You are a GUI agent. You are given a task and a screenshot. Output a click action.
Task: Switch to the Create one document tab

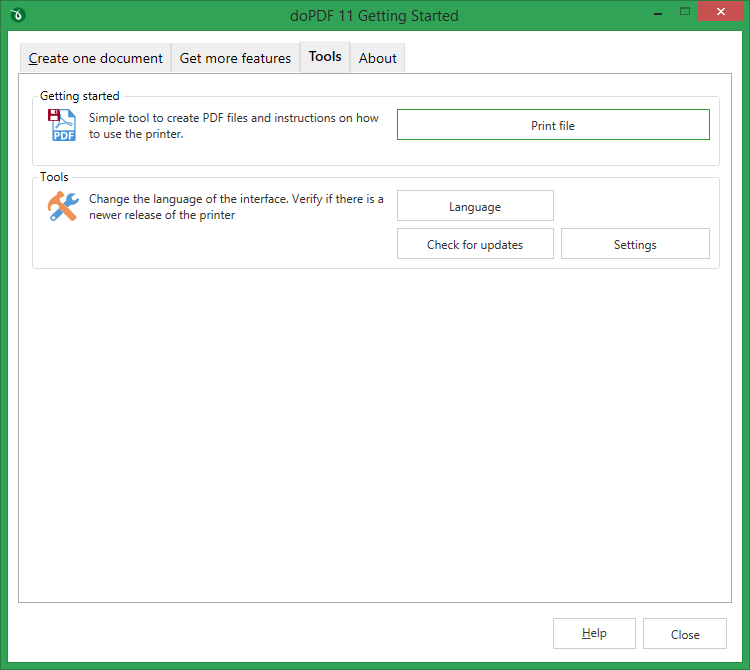[95, 58]
